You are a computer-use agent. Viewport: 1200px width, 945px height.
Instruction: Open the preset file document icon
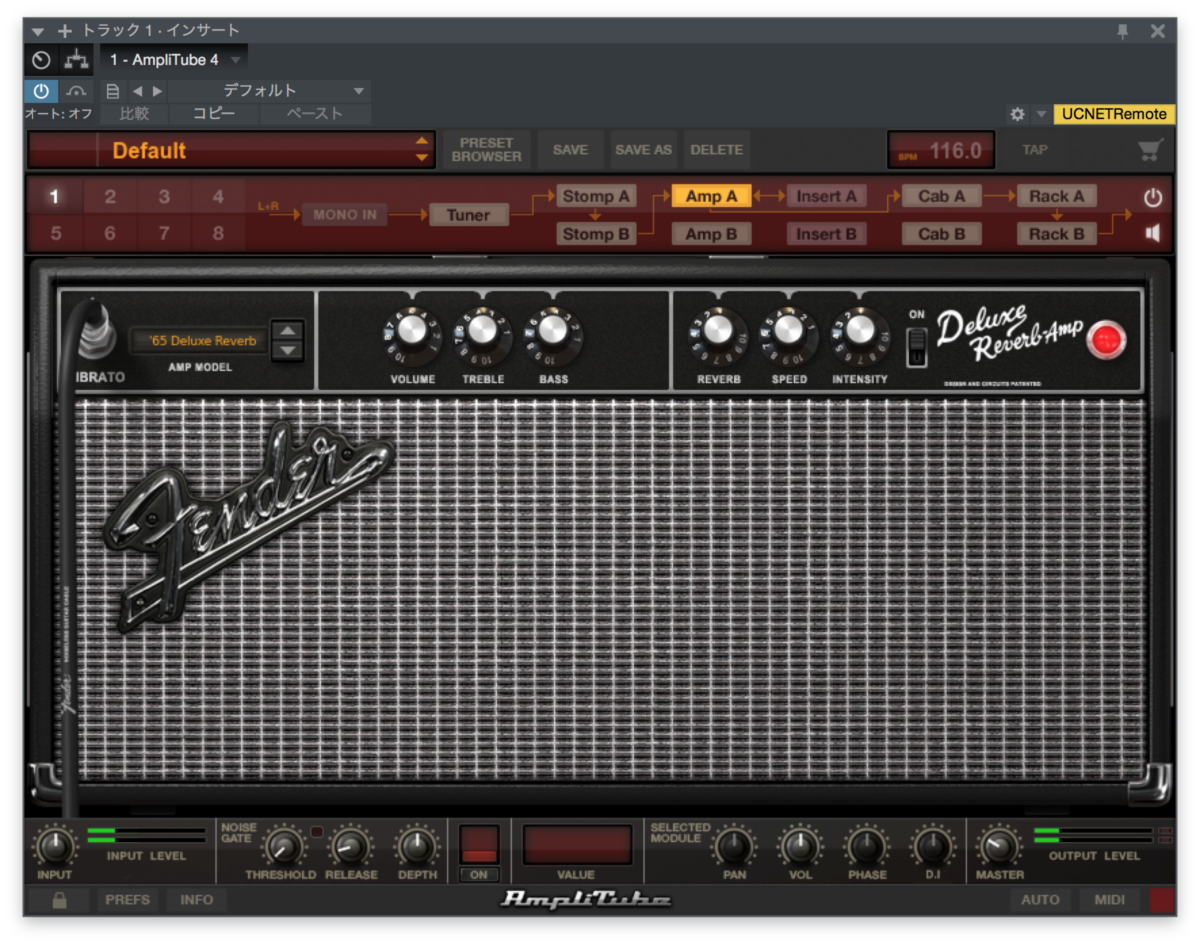pos(113,91)
